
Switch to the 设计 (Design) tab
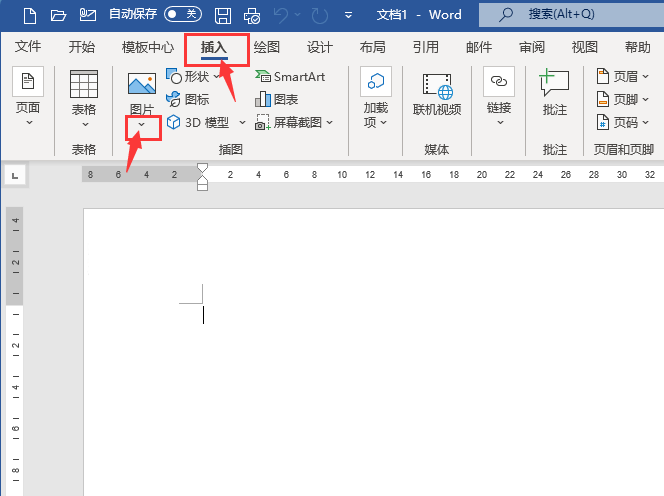tap(320, 47)
